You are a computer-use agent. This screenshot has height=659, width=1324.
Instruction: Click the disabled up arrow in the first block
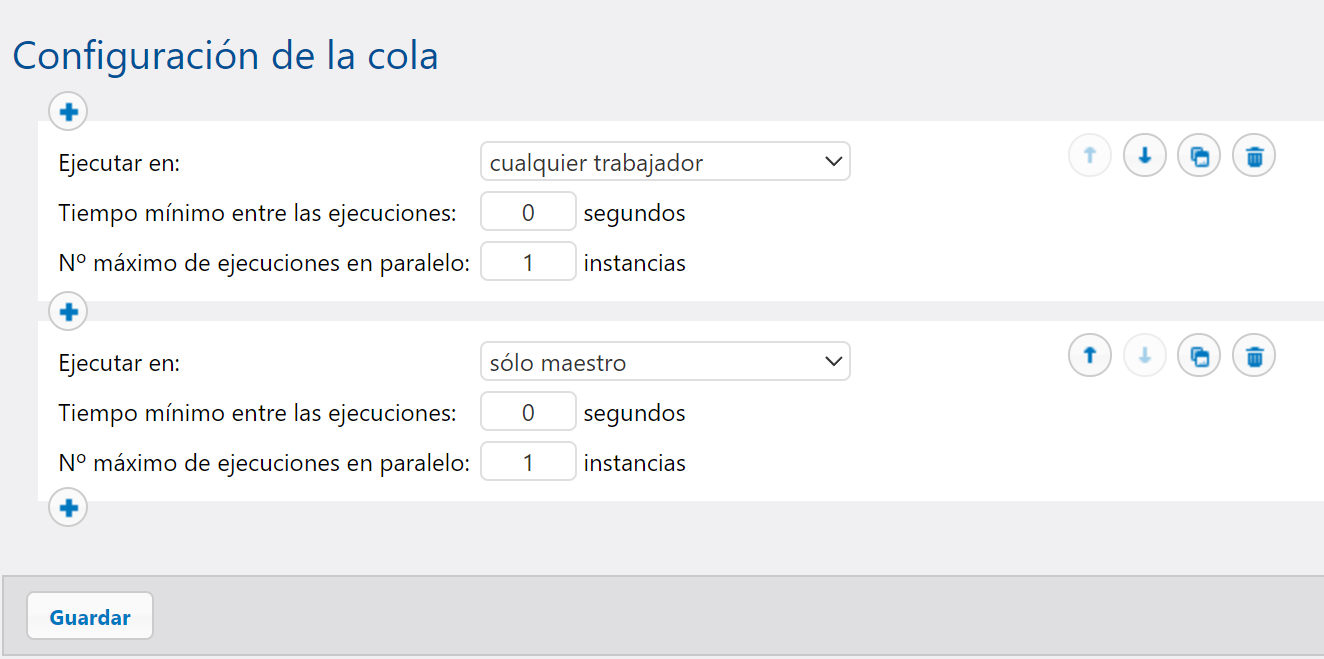coord(1090,157)
